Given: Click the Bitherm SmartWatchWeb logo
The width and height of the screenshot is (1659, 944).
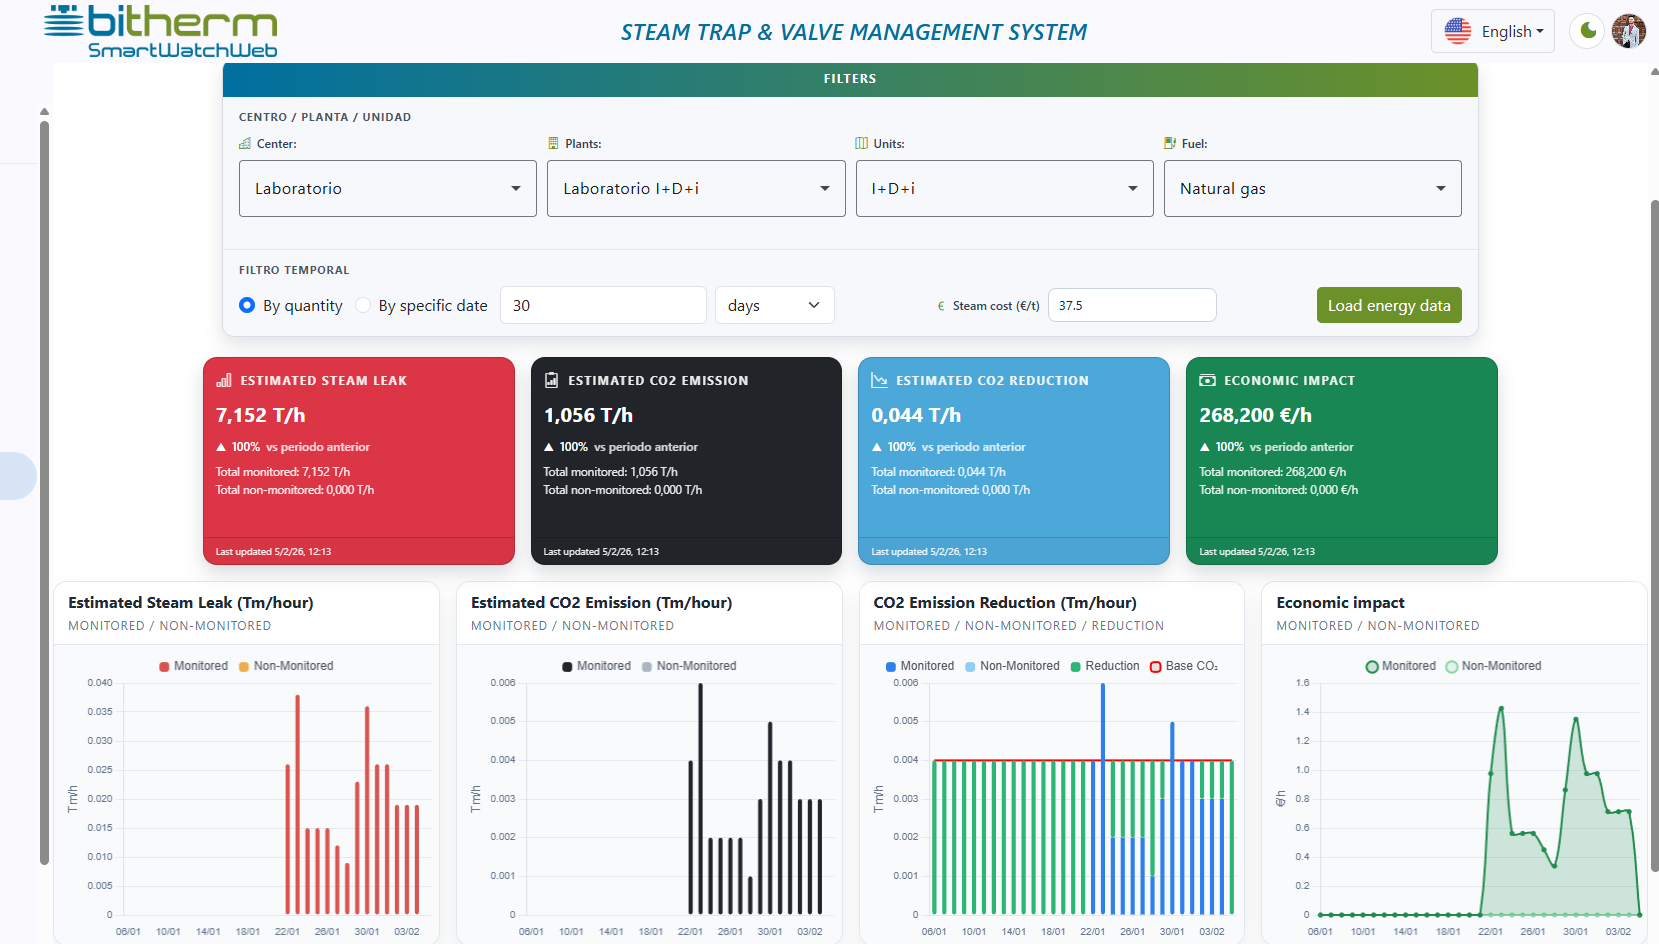Looking at the screenshot, I should pos(161,32).
